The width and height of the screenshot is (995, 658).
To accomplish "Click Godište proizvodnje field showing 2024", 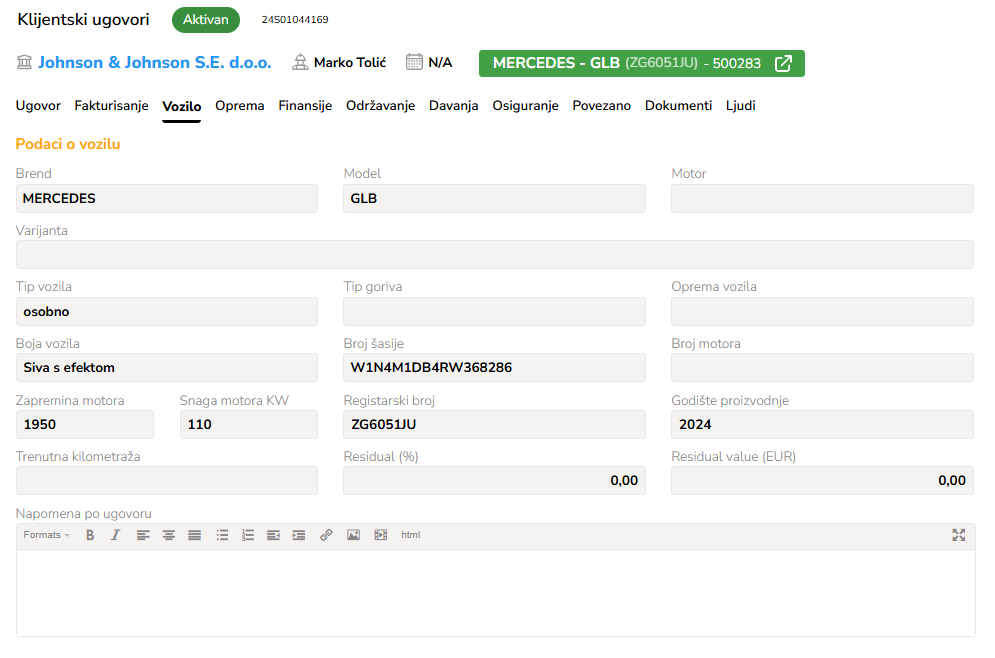I will click(822, 424).
